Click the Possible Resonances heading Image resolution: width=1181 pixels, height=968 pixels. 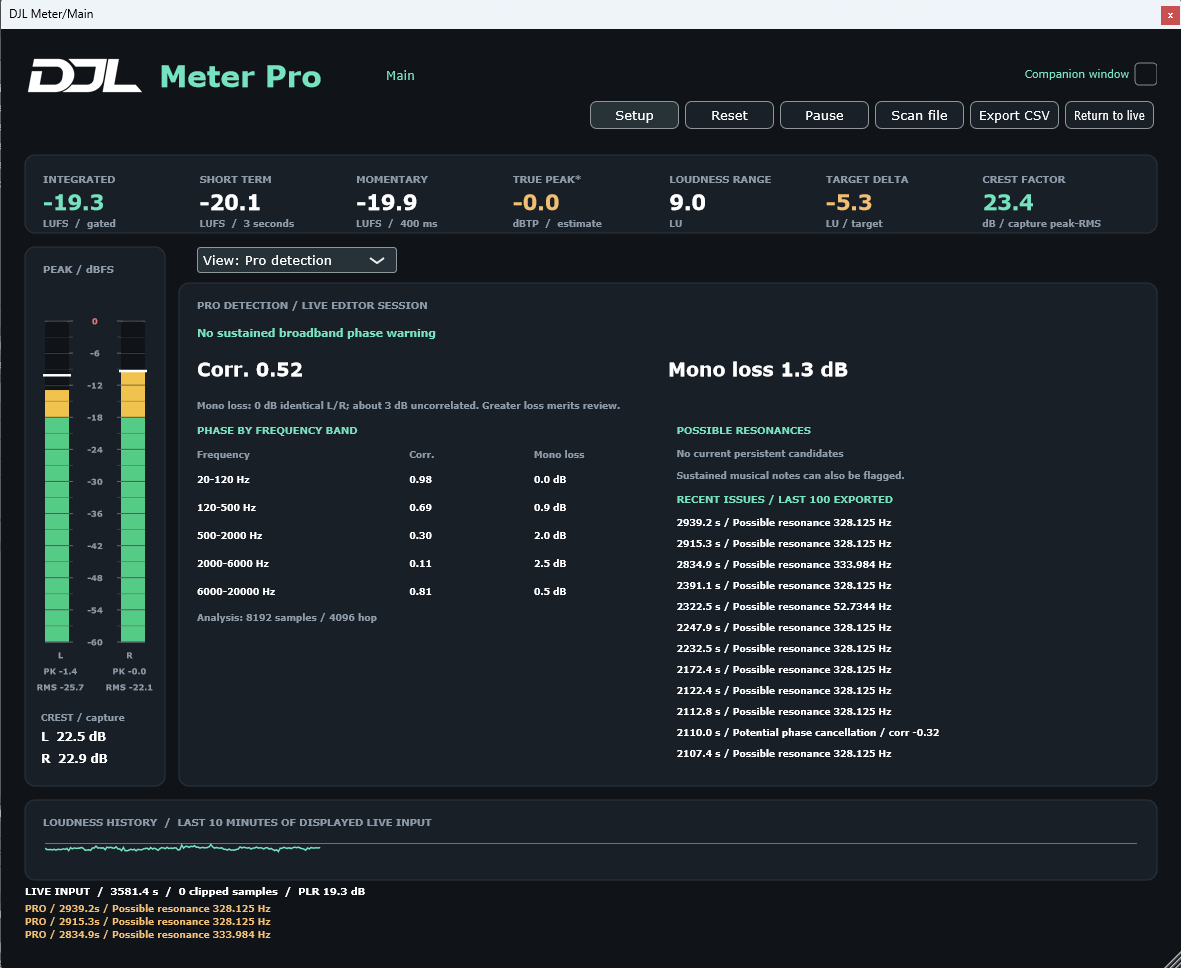coord(743,430)
